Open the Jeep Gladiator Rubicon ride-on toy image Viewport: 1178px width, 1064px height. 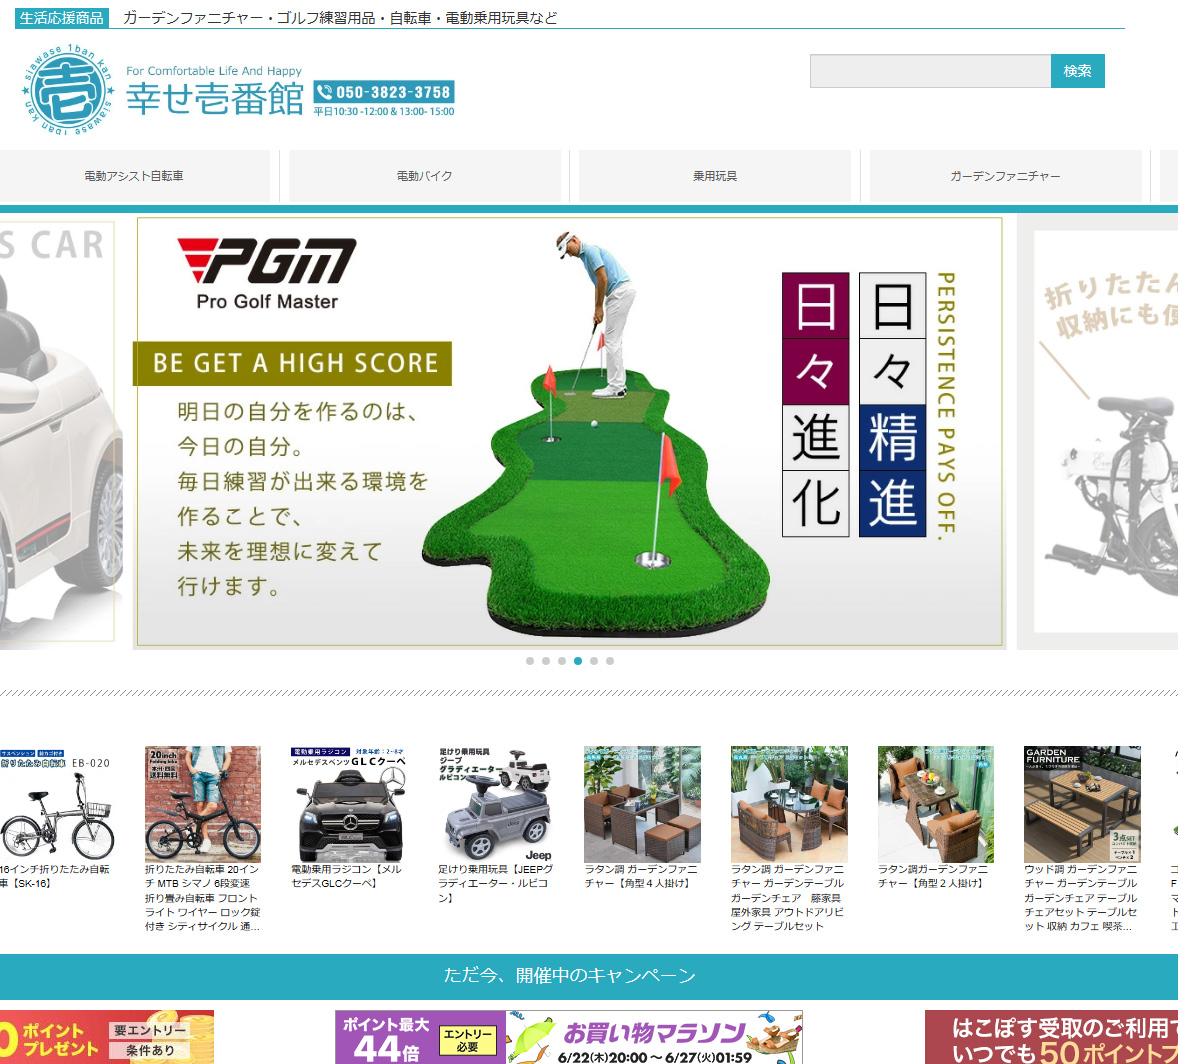pos(496,804)
